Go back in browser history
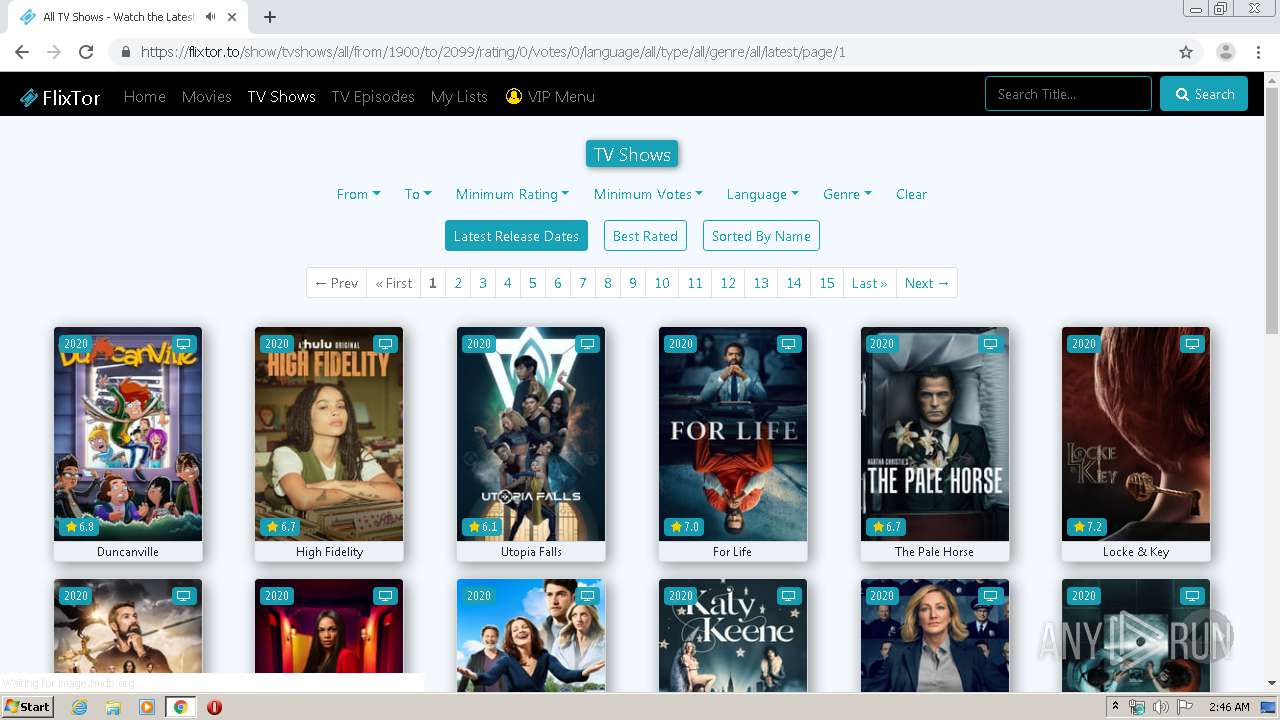 [22, 52]
